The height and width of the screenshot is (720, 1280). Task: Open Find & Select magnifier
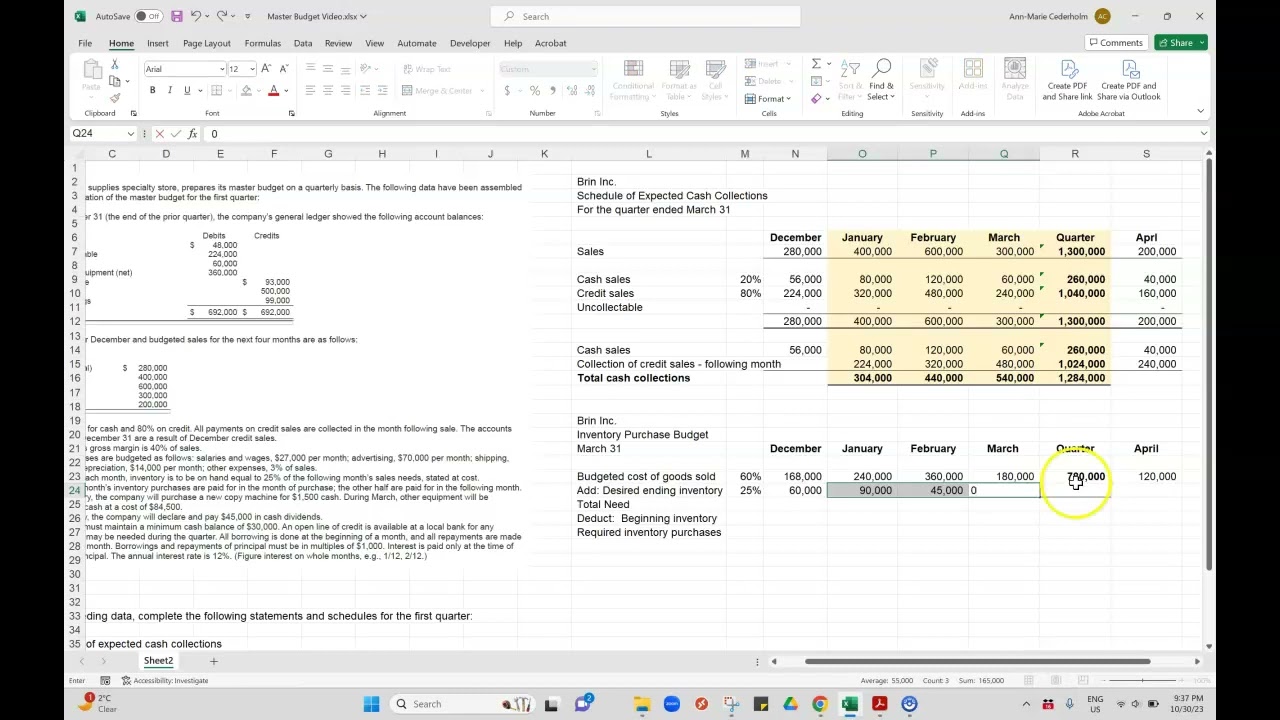[x=881, y=80]
